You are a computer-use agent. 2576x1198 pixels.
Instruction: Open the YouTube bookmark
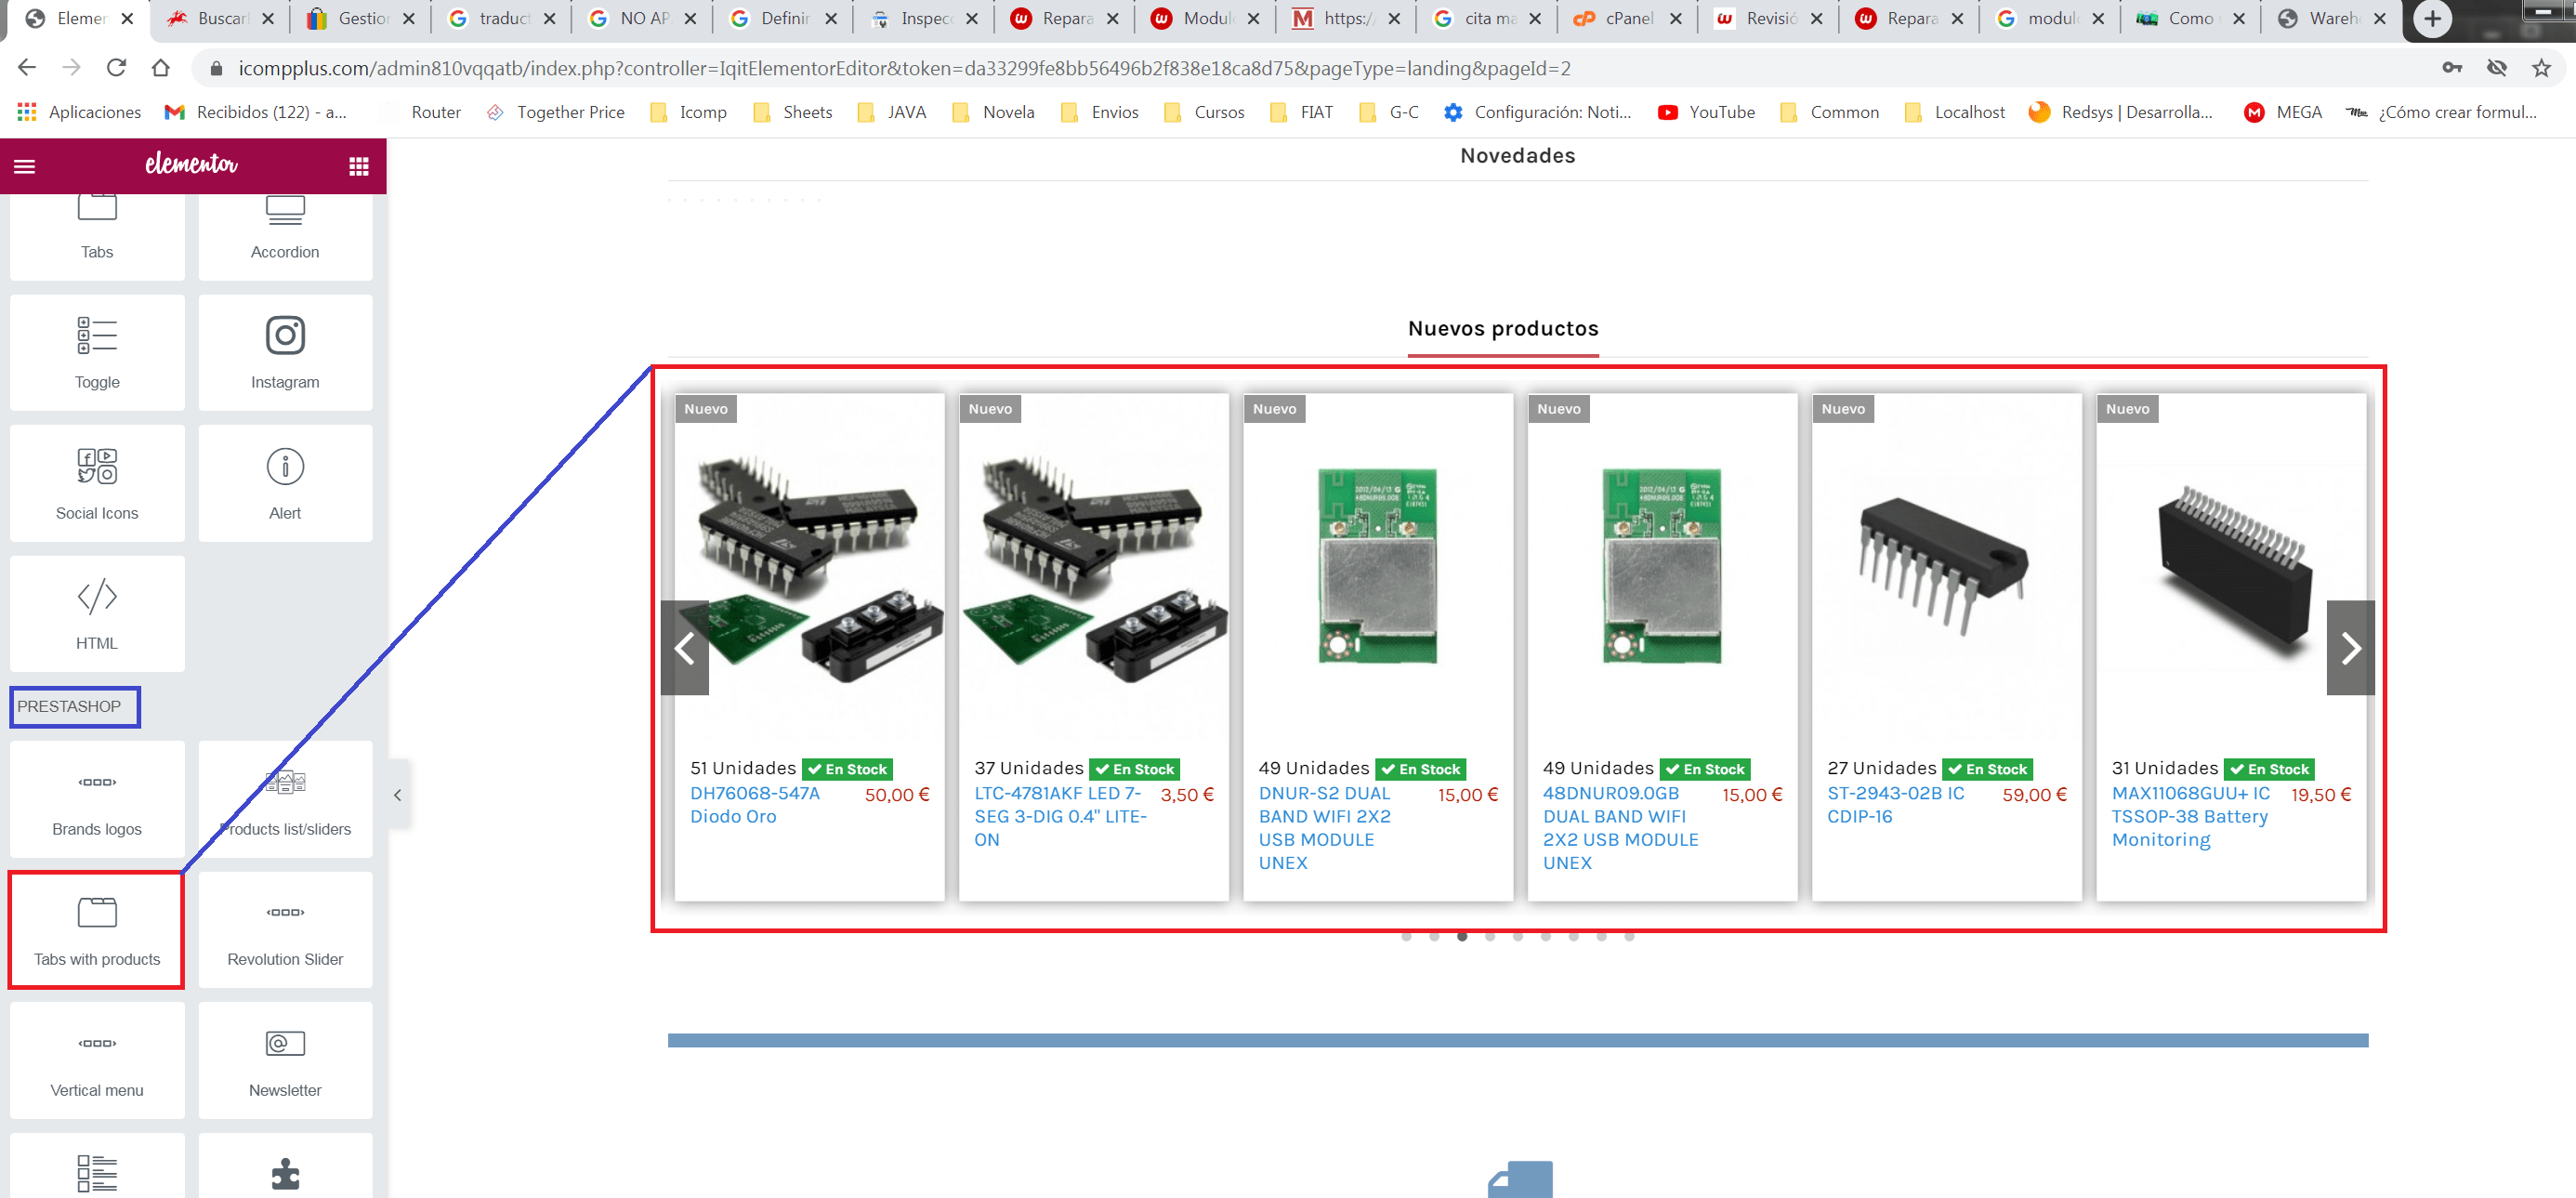tap(1706, 112)
